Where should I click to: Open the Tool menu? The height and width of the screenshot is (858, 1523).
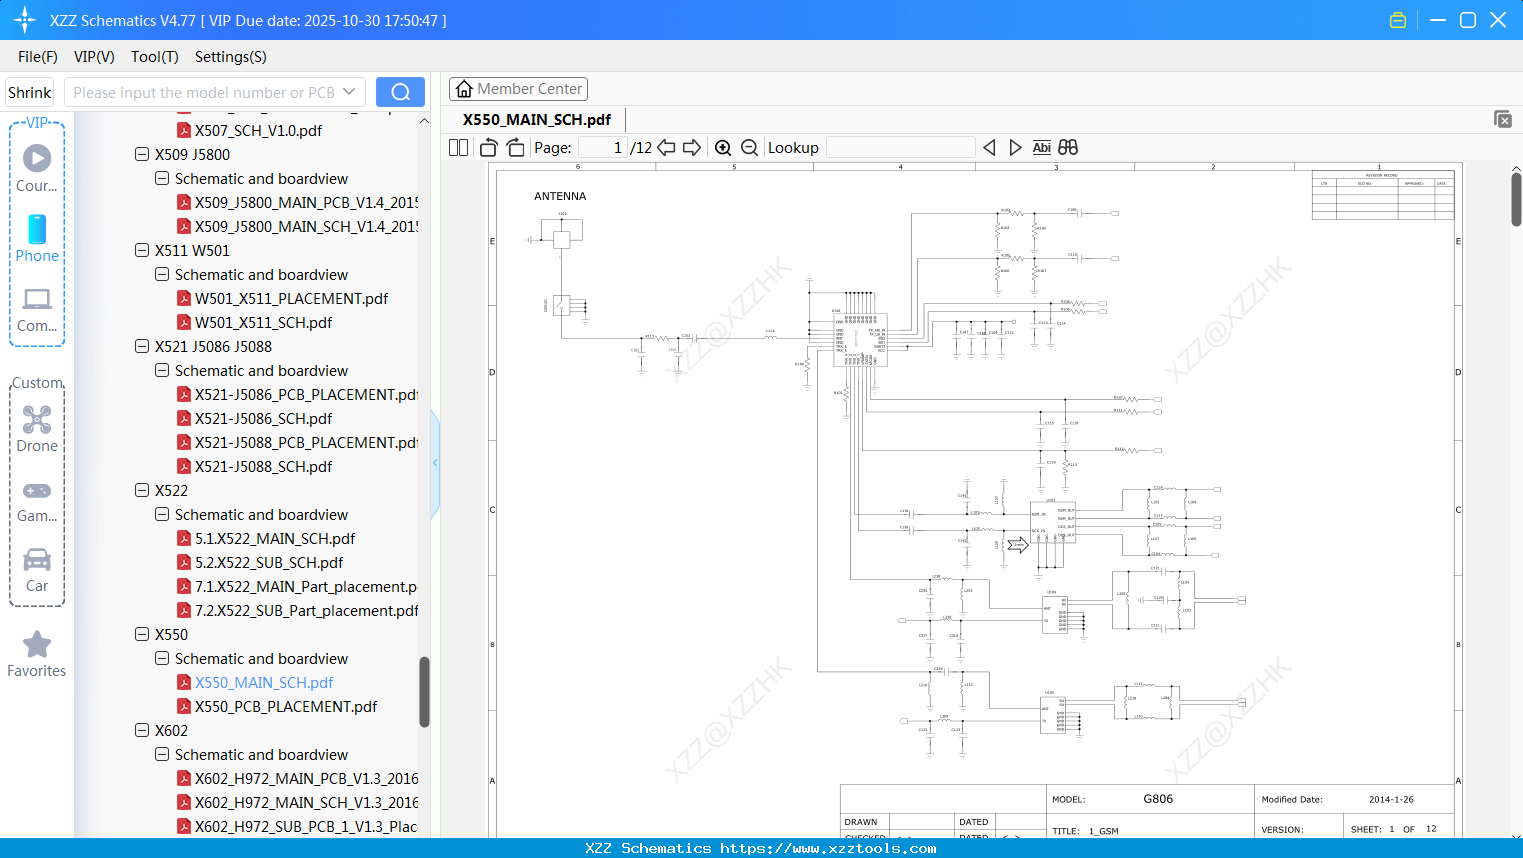(x=154, y=57)
